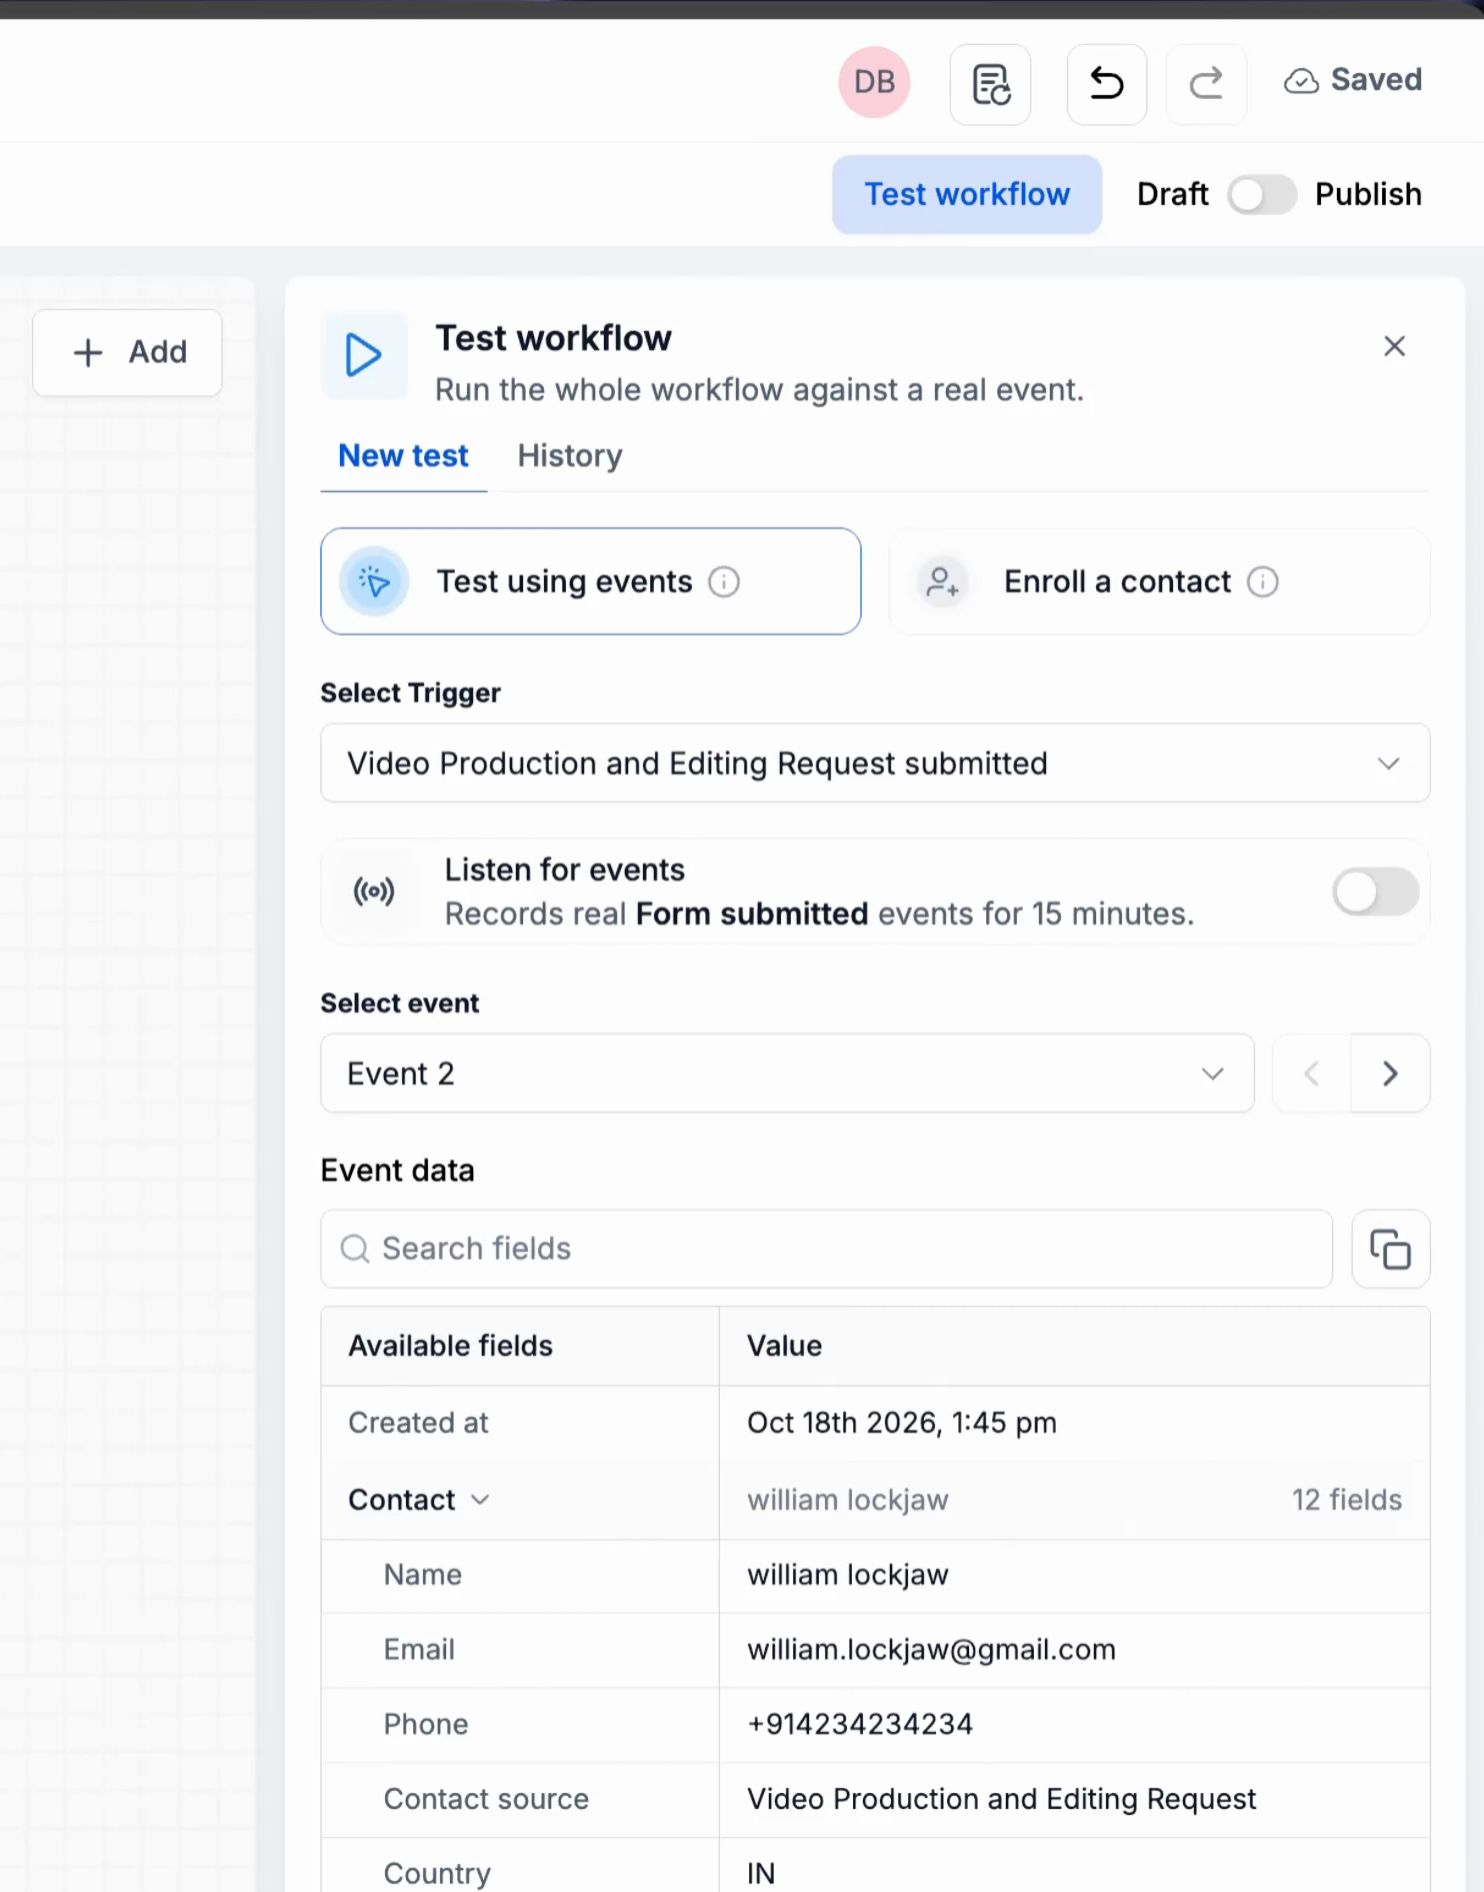Open the workflow notes history icon
Screen dimensions: 1484x1892
[x=990, y=84]
